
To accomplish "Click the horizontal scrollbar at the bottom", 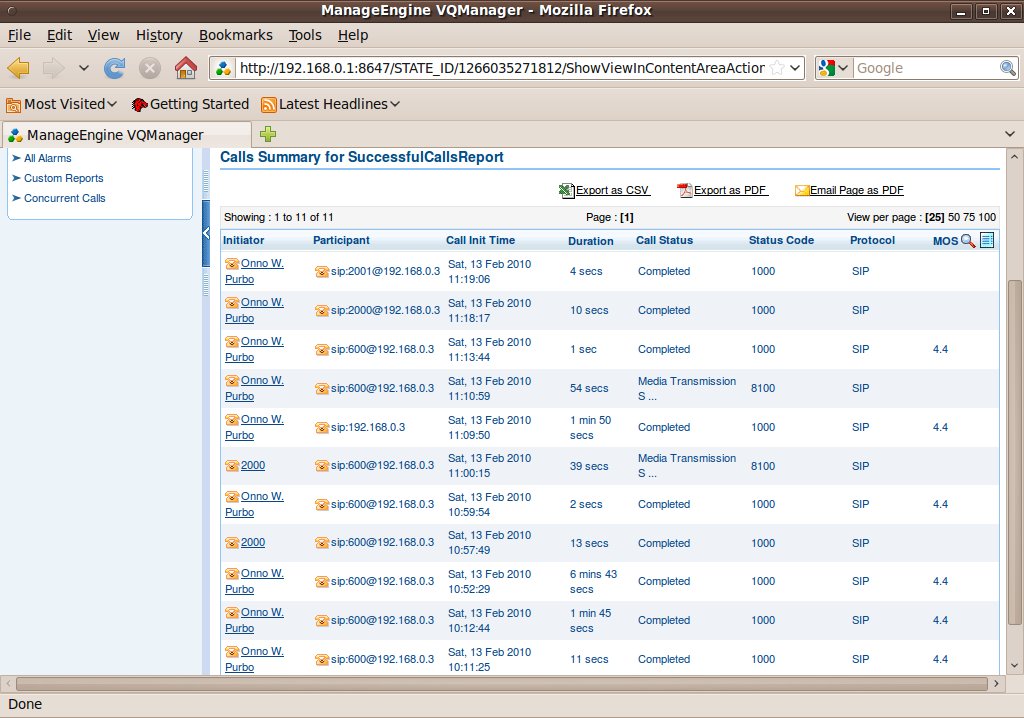I will coord(500,684).
